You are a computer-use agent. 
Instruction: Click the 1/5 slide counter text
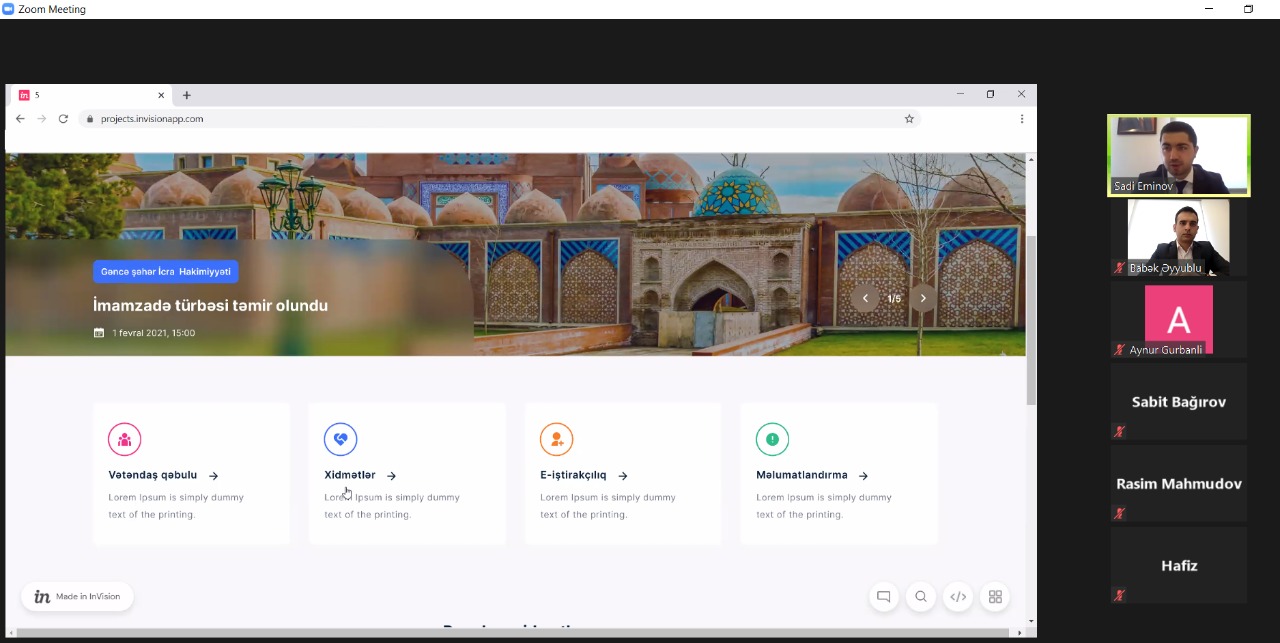(x=894, y=299)
